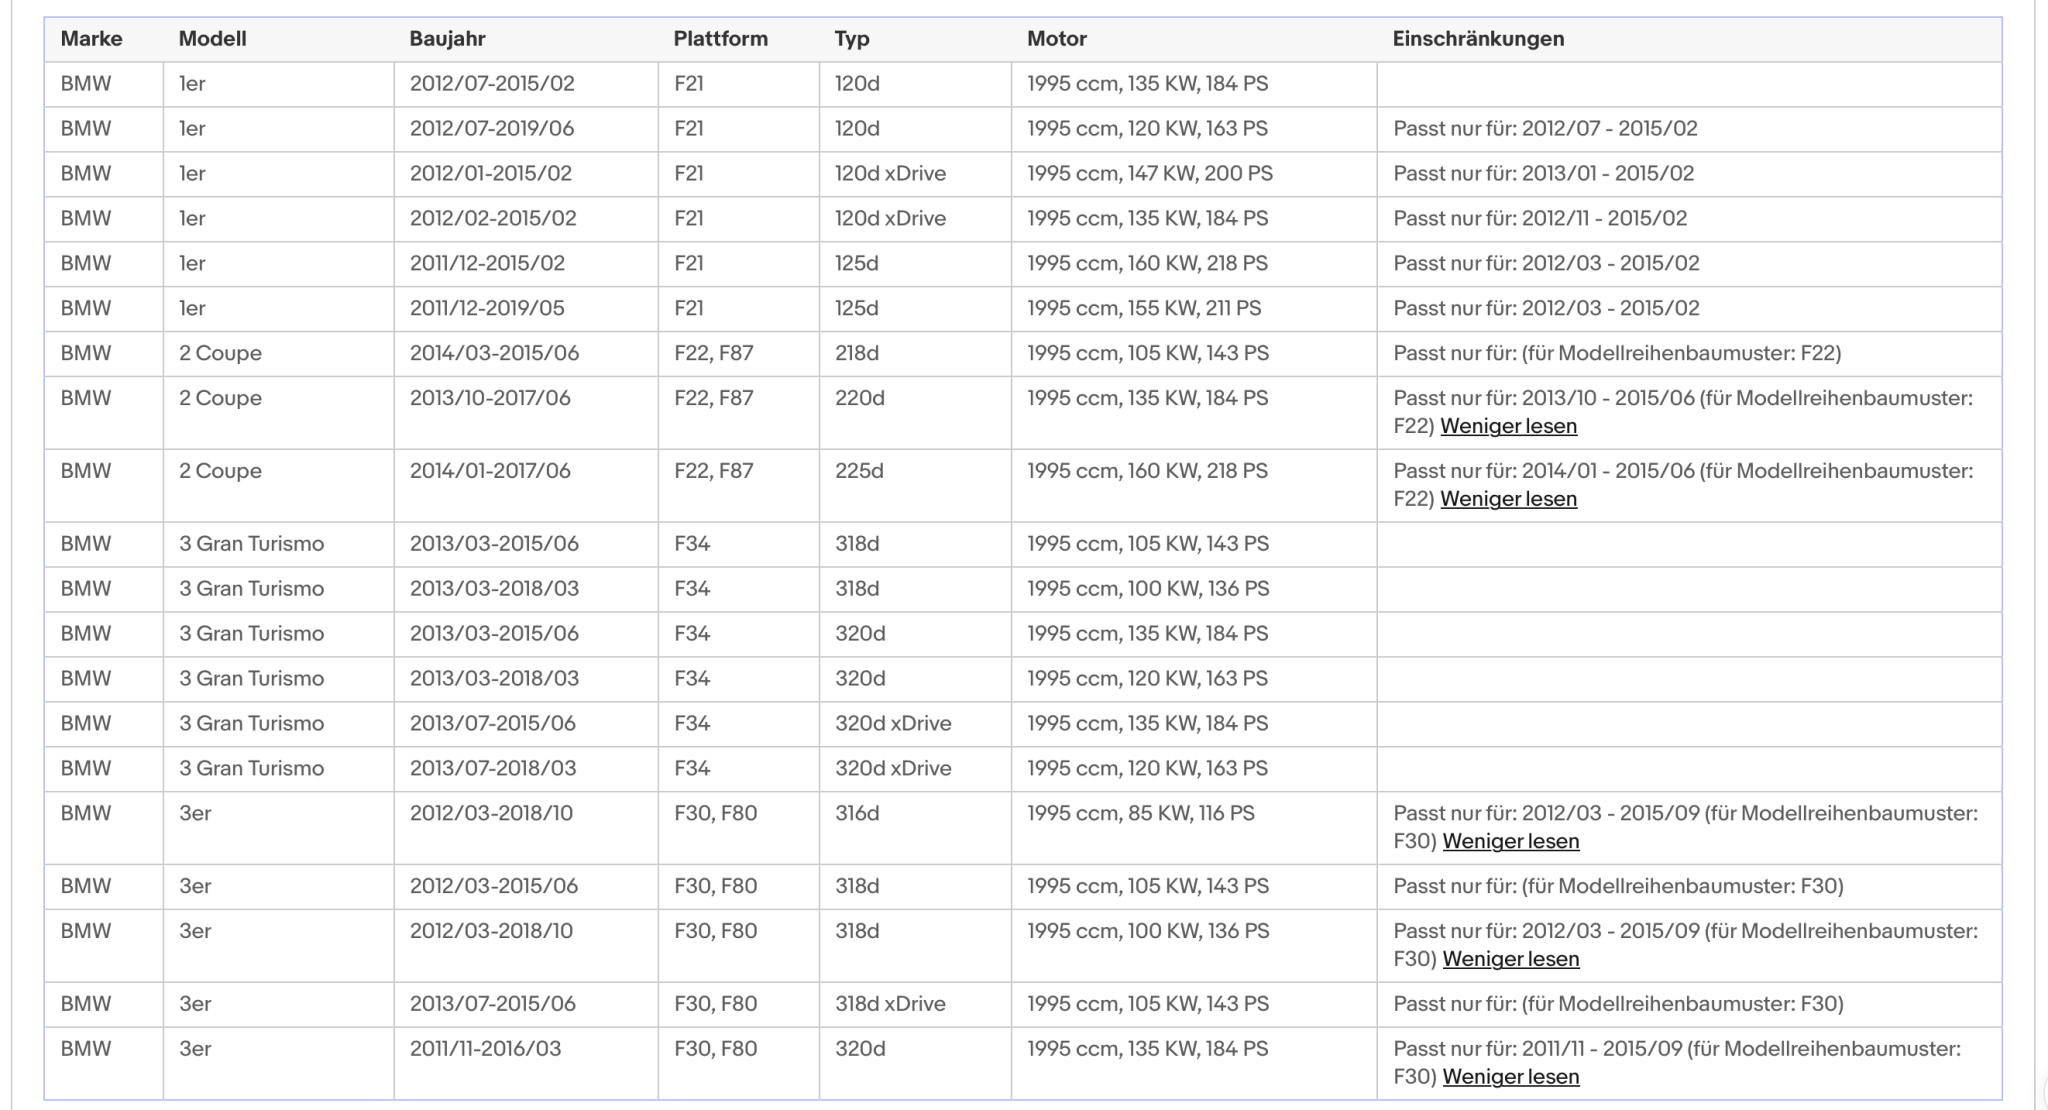This screenshot has height=1110, width=2048.
Task: Click the '85 KW, 116 PS' motor cell
Action: [1194, 828]
